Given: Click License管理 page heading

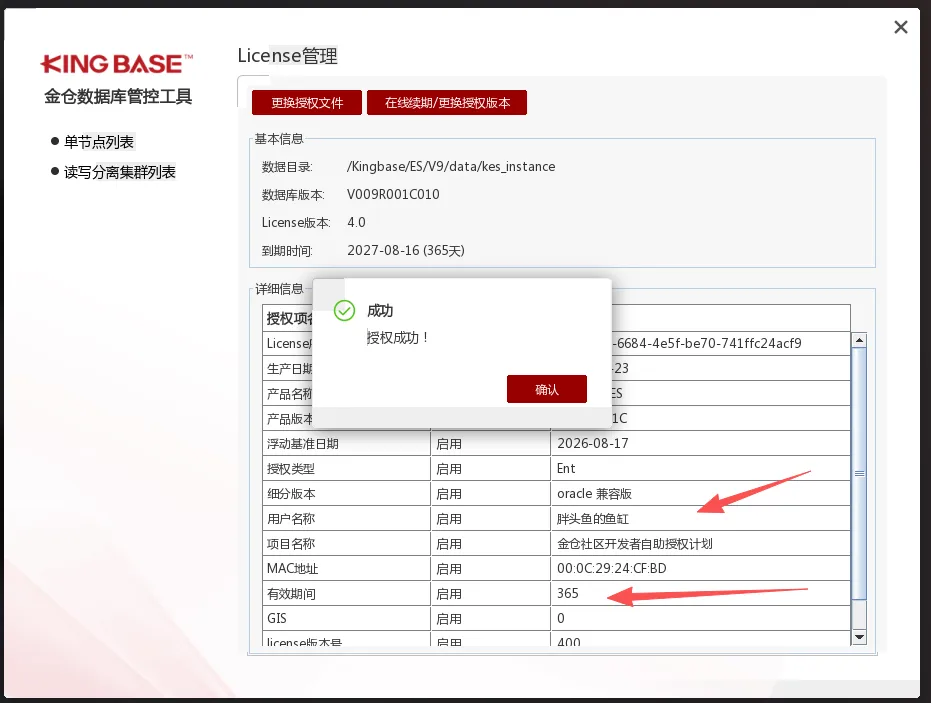Looking at the screenshot, I should tap(287, 56).
